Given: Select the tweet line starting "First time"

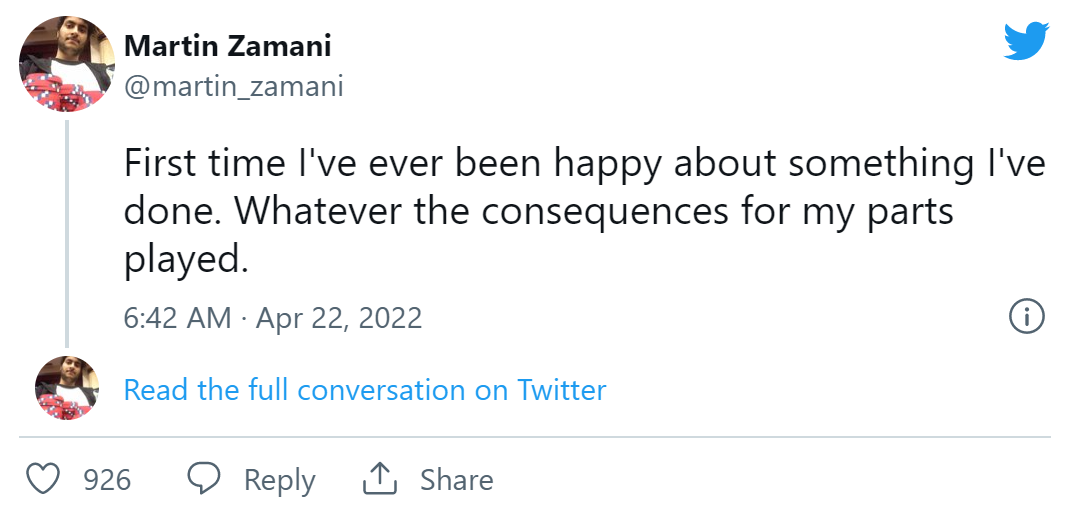Looking at the screenshot, I should point(584,165).
